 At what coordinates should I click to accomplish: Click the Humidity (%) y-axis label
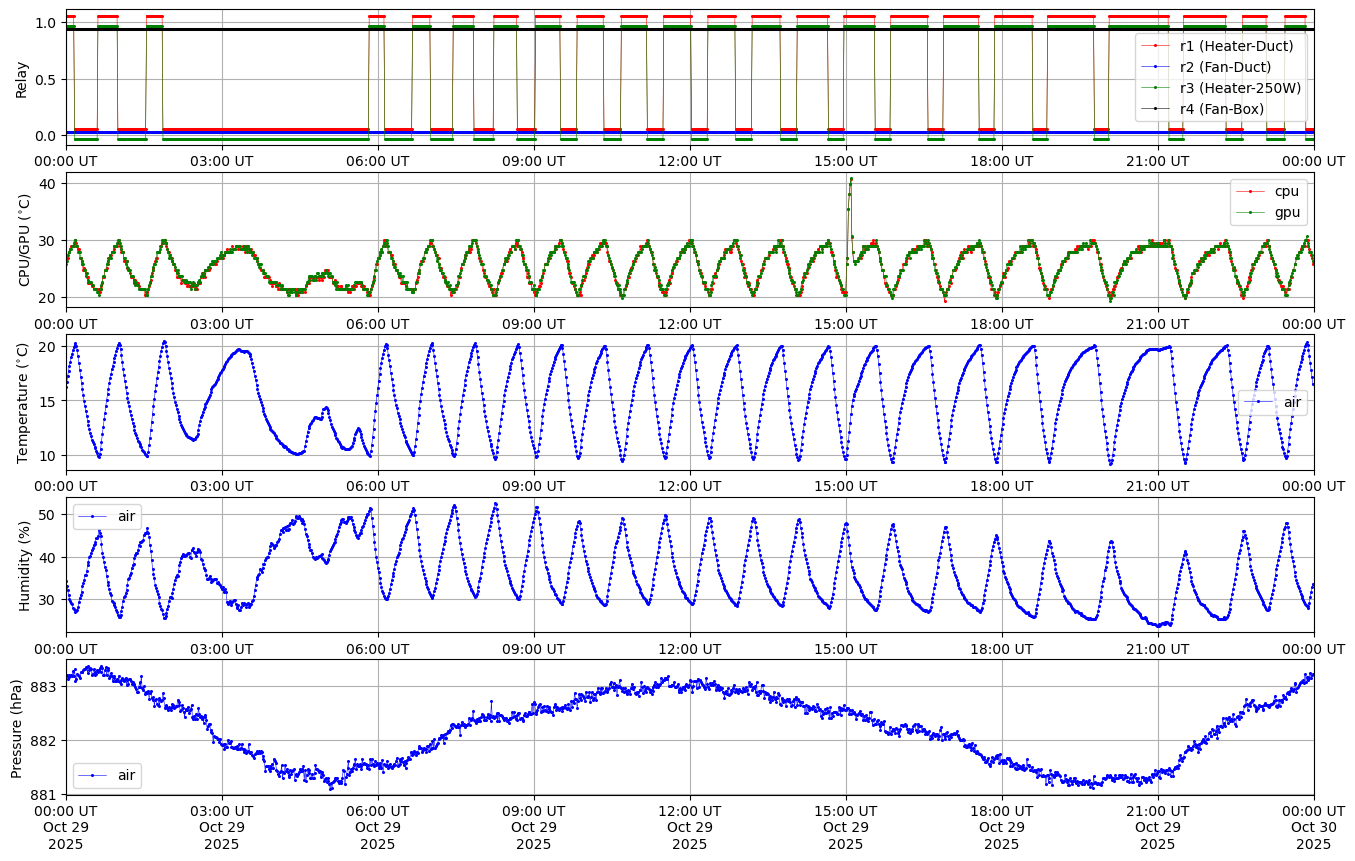click(25, 564)
